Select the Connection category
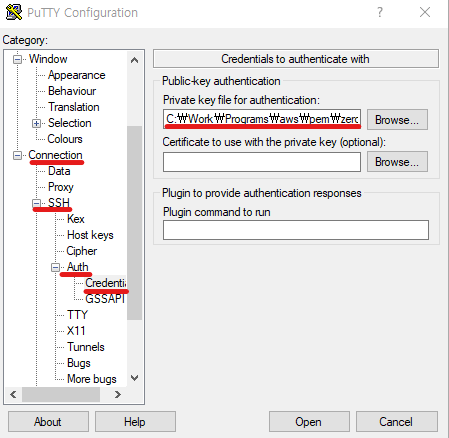The width and height of the screenshot is (449, 438). pos(55,155)
